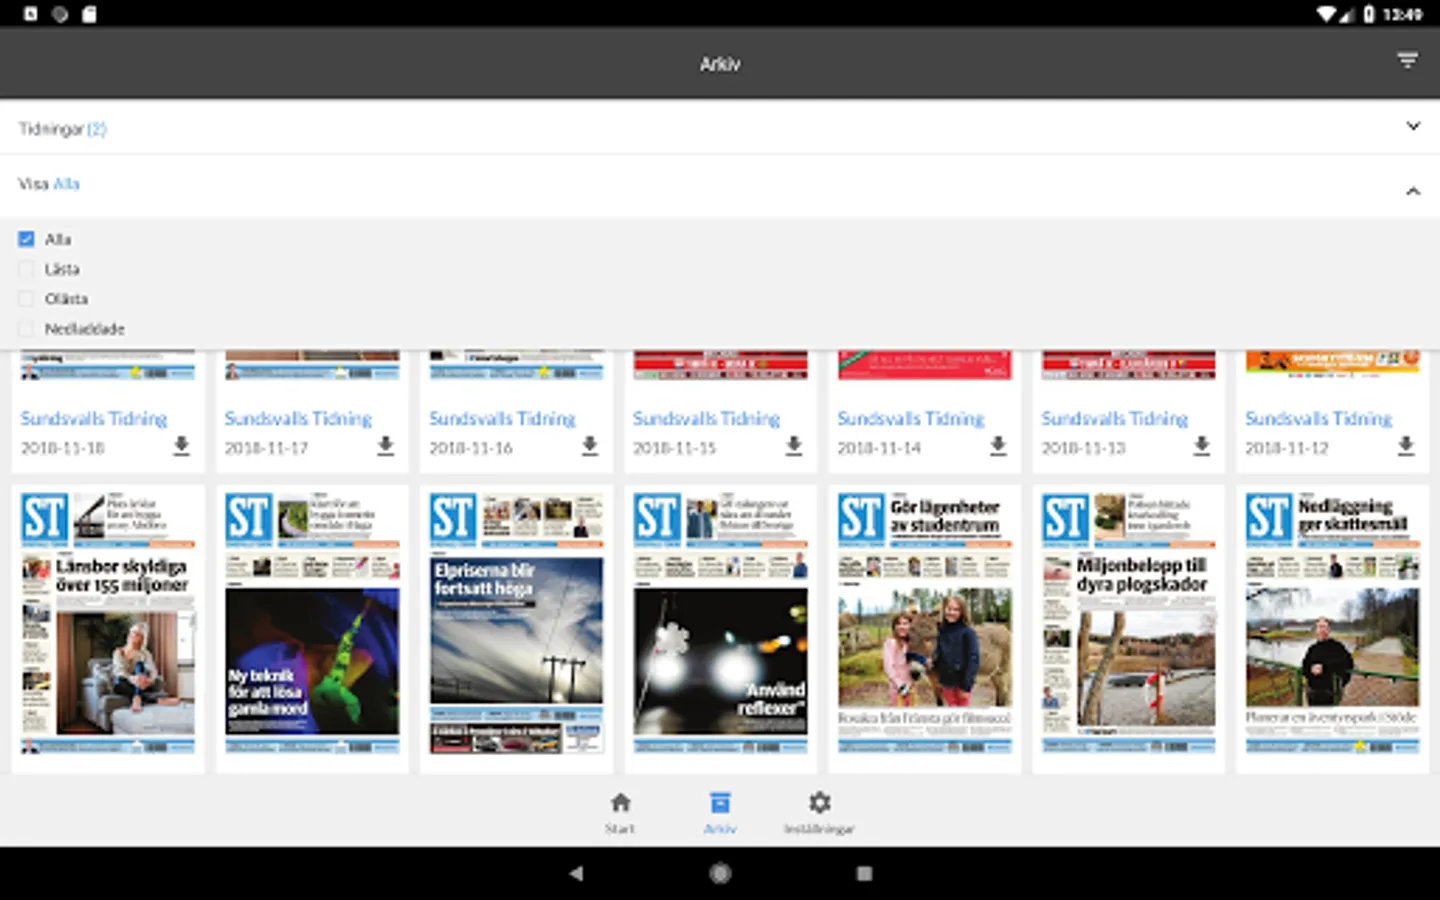Expand the Tidningar section chevron
The image size is (1440, 900).
(1413, 126)
